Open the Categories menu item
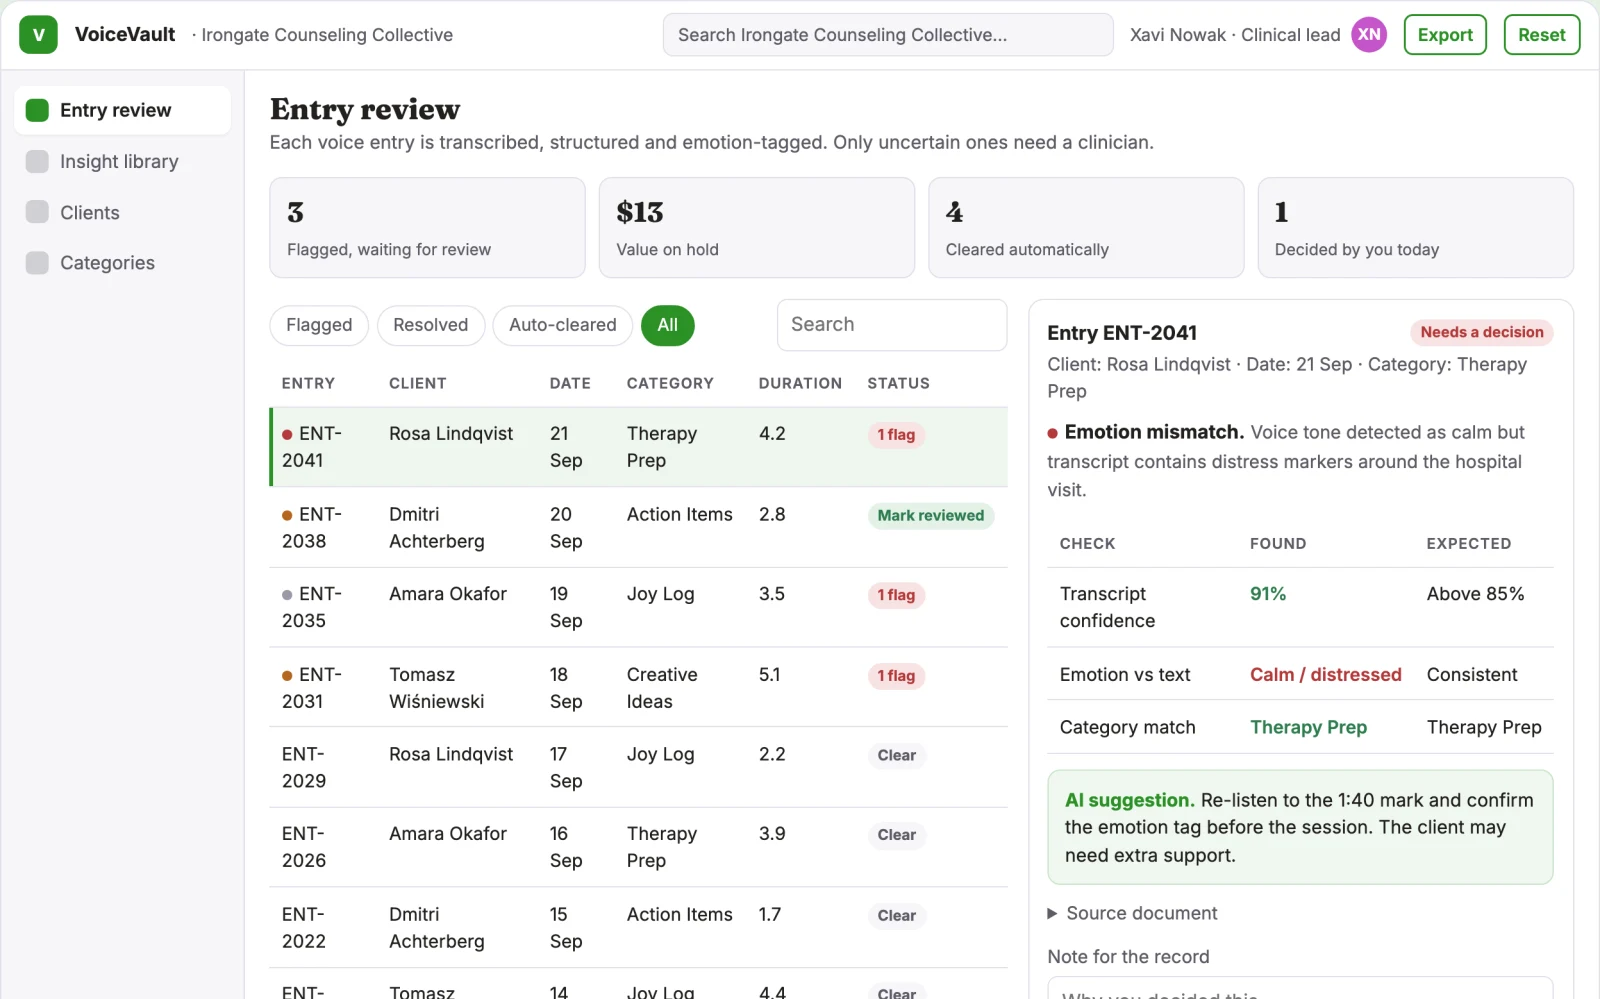Screen dimensions: 1600x999 coord(122,263)
